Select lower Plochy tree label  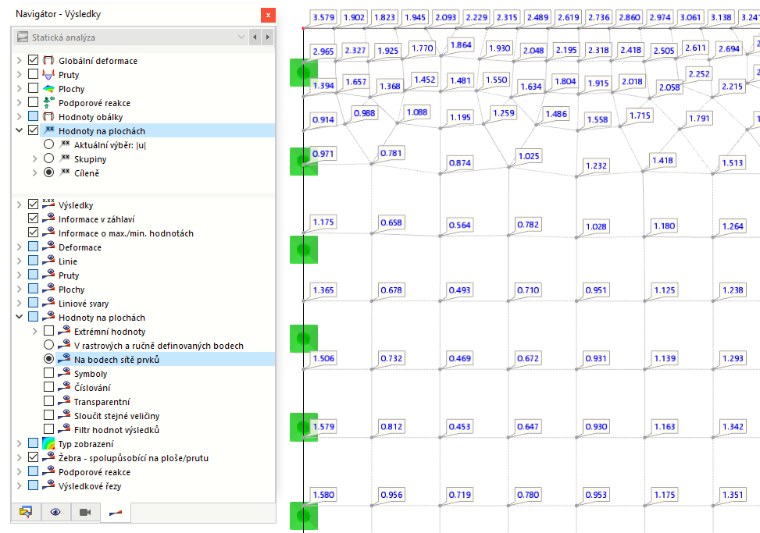[71, 289]
